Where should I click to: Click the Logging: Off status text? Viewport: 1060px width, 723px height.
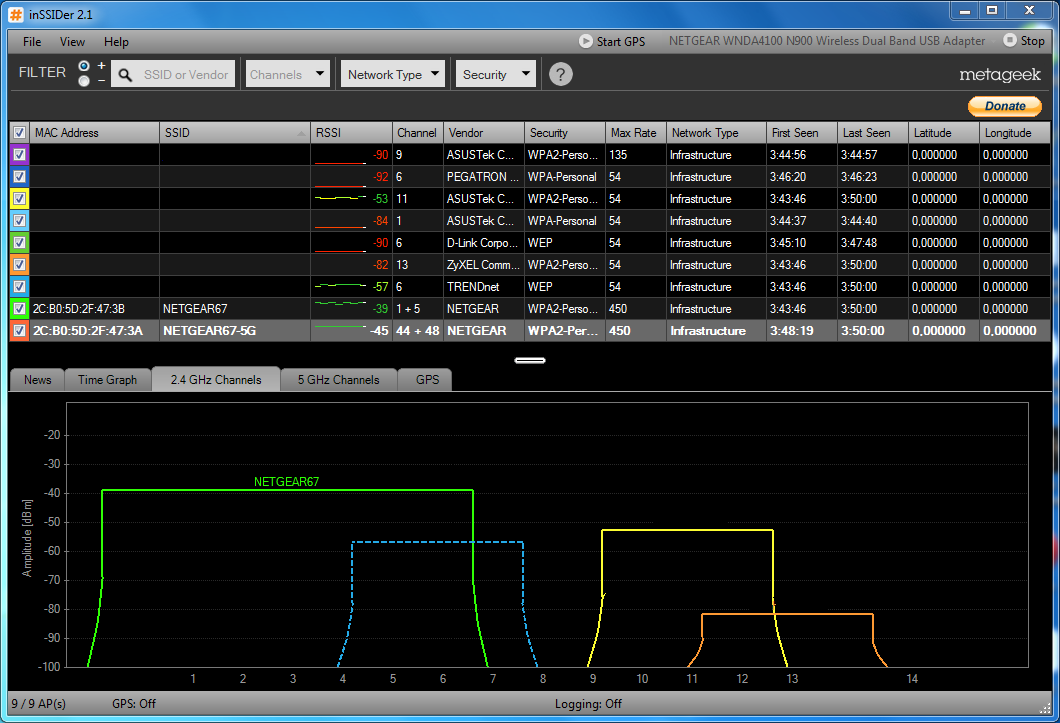[x=588, y=704]
